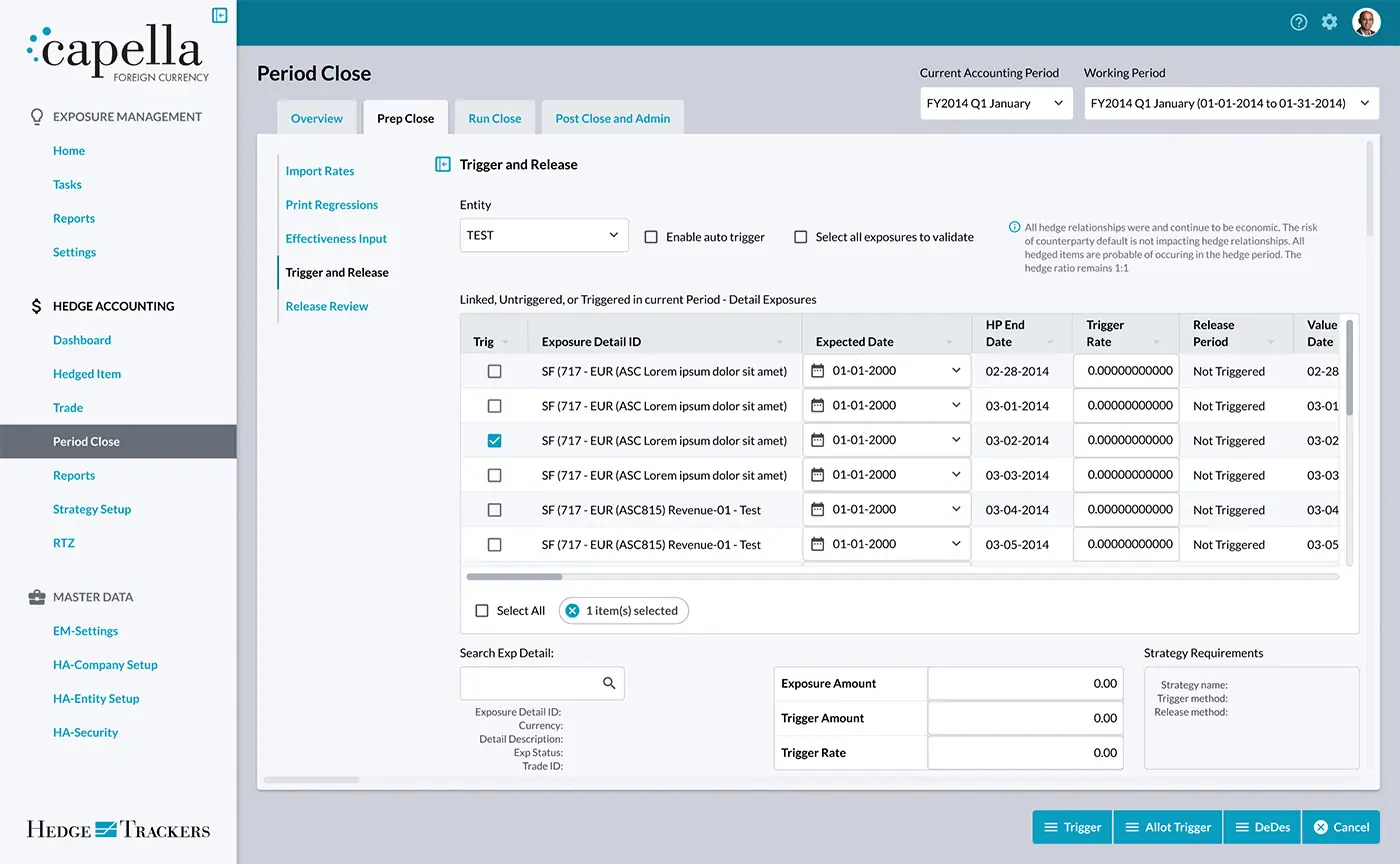Click the Master Data briefcase icon
Image resolution: width=1400 pixels, height=864 pixels.
click(37, 597)
